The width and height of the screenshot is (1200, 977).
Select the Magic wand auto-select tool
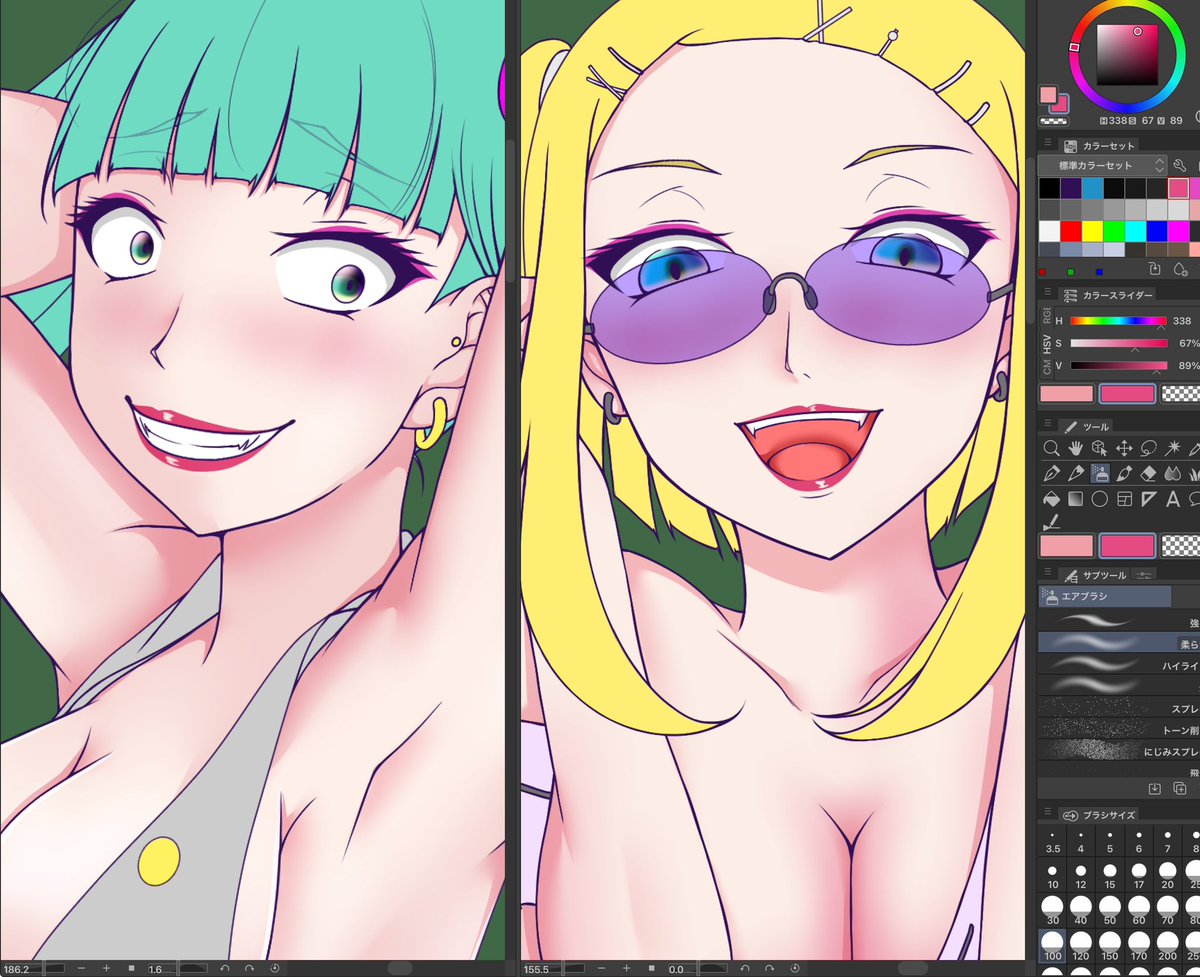[x=1173, y=448]
